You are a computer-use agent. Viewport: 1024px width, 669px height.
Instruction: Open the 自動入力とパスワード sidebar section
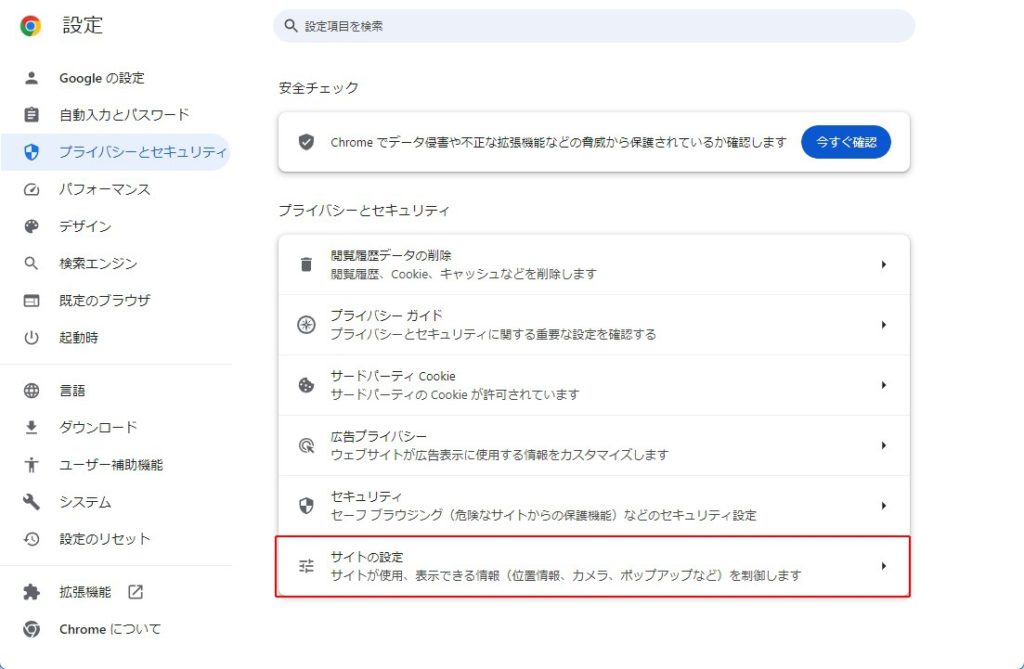123,115
